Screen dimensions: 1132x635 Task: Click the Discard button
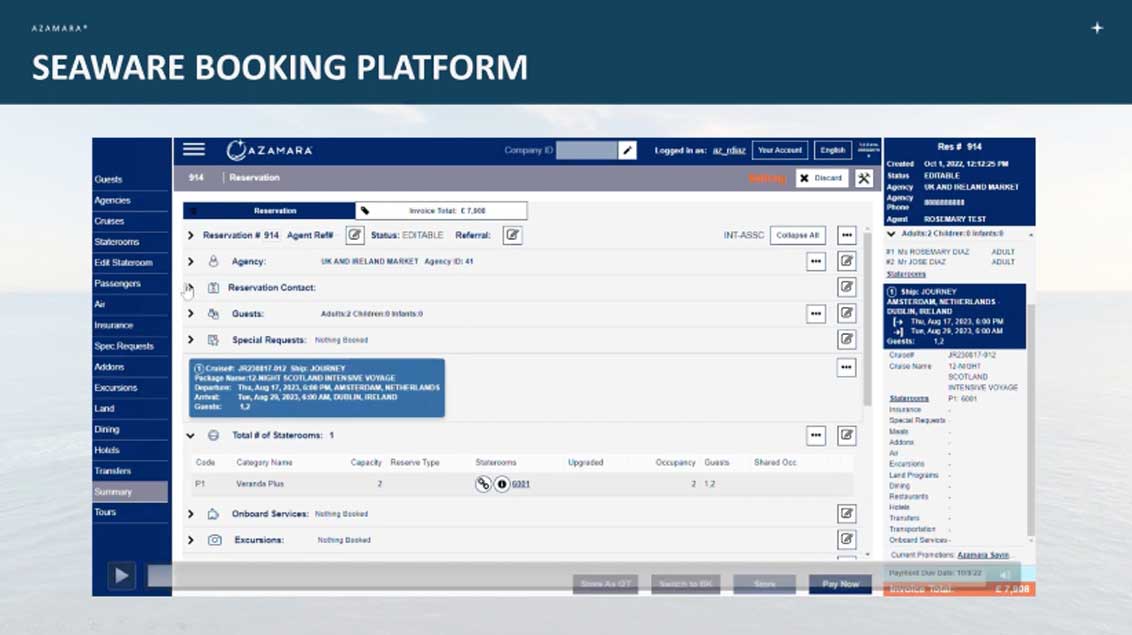(x=822, y=178)
